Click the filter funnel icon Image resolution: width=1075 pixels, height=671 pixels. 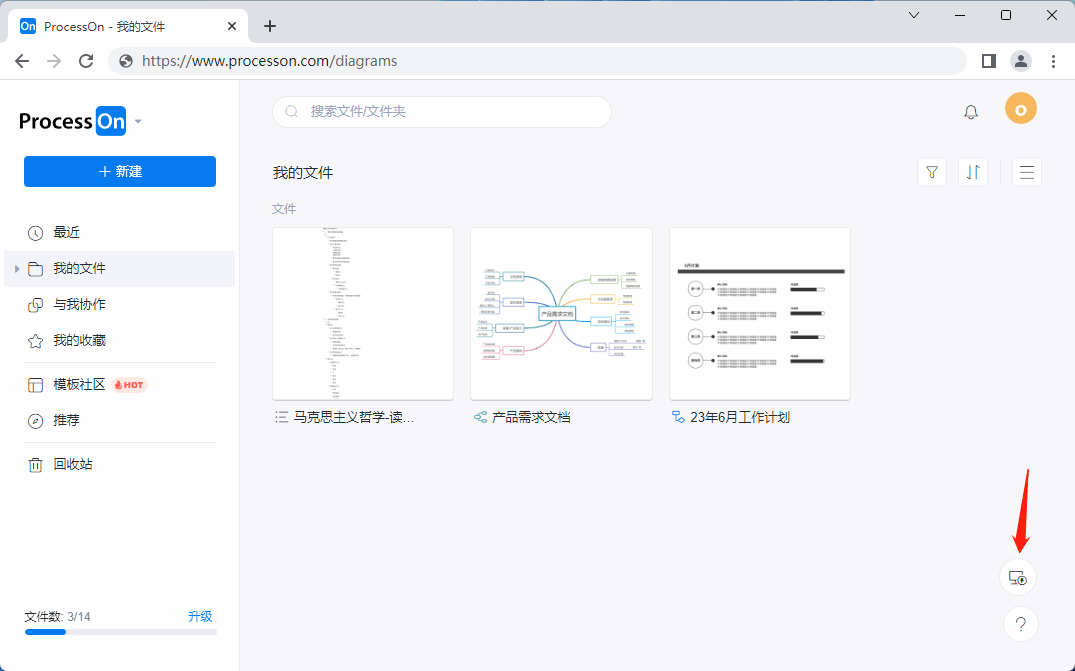pyautogui.click(x=932, y=172)
